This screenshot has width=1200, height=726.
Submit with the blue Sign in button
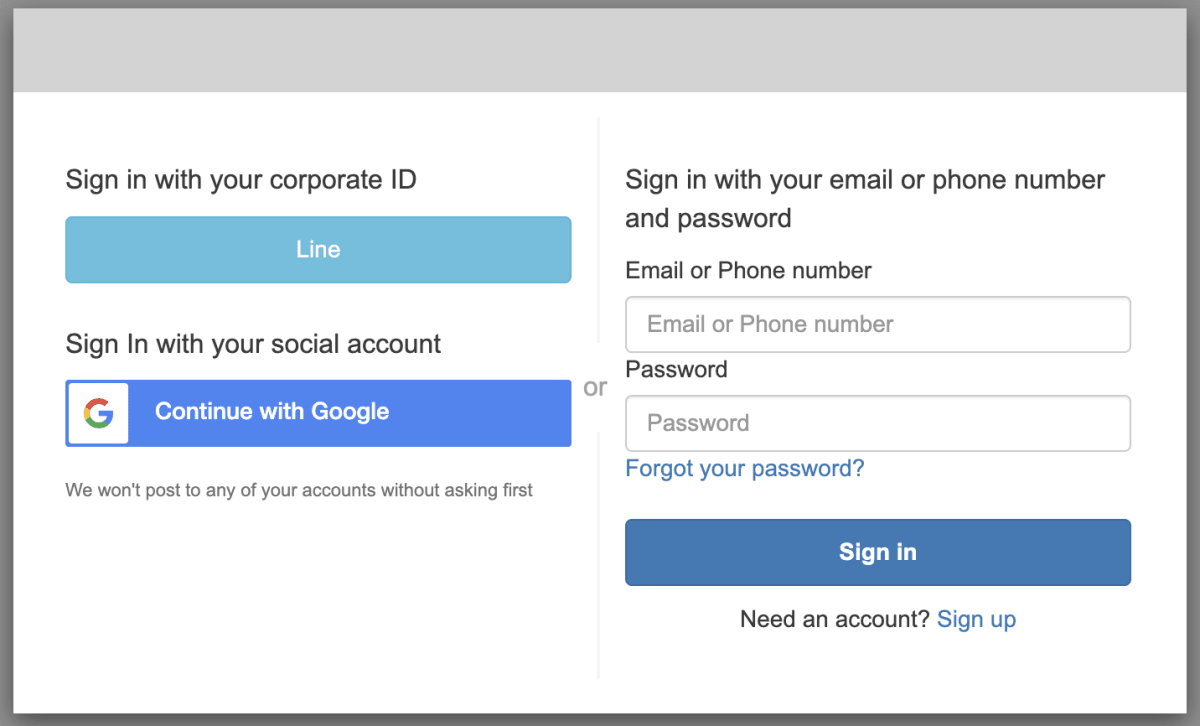pos(878,552)
